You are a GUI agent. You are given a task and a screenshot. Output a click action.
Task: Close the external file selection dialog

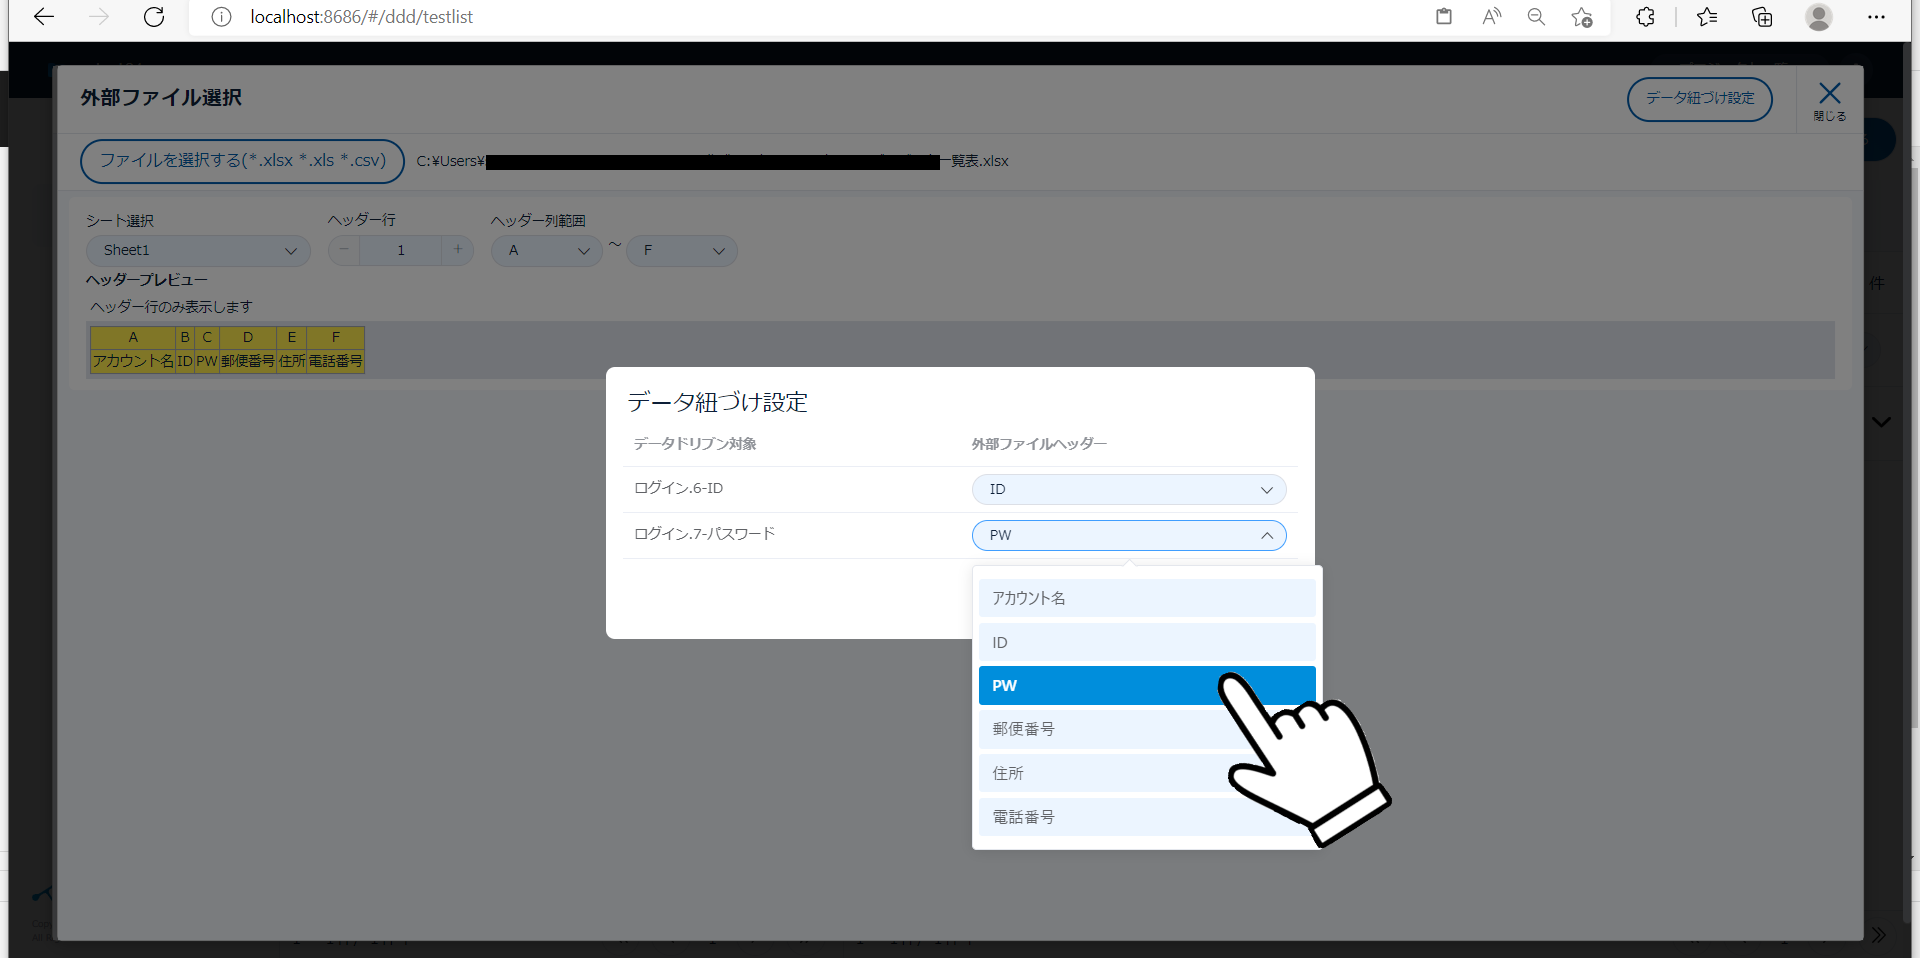coord(1829,100)
